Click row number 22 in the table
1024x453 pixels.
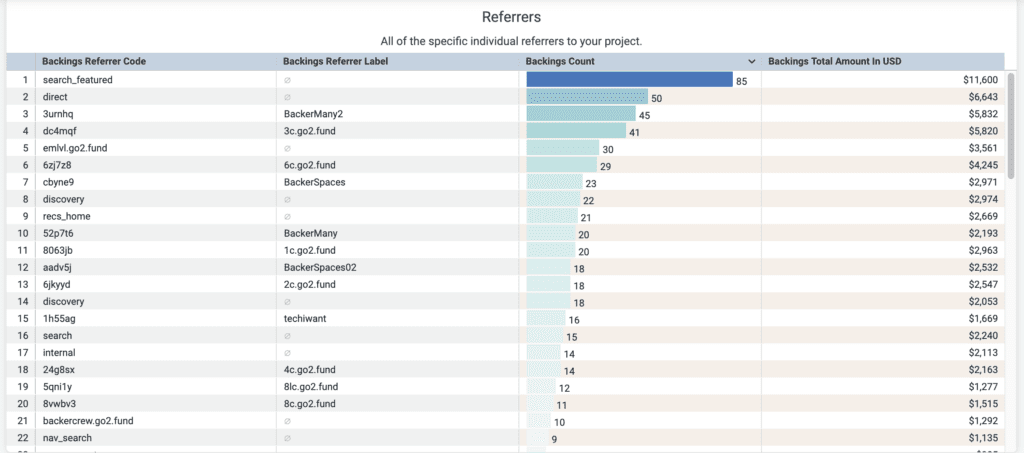[22, 438]
